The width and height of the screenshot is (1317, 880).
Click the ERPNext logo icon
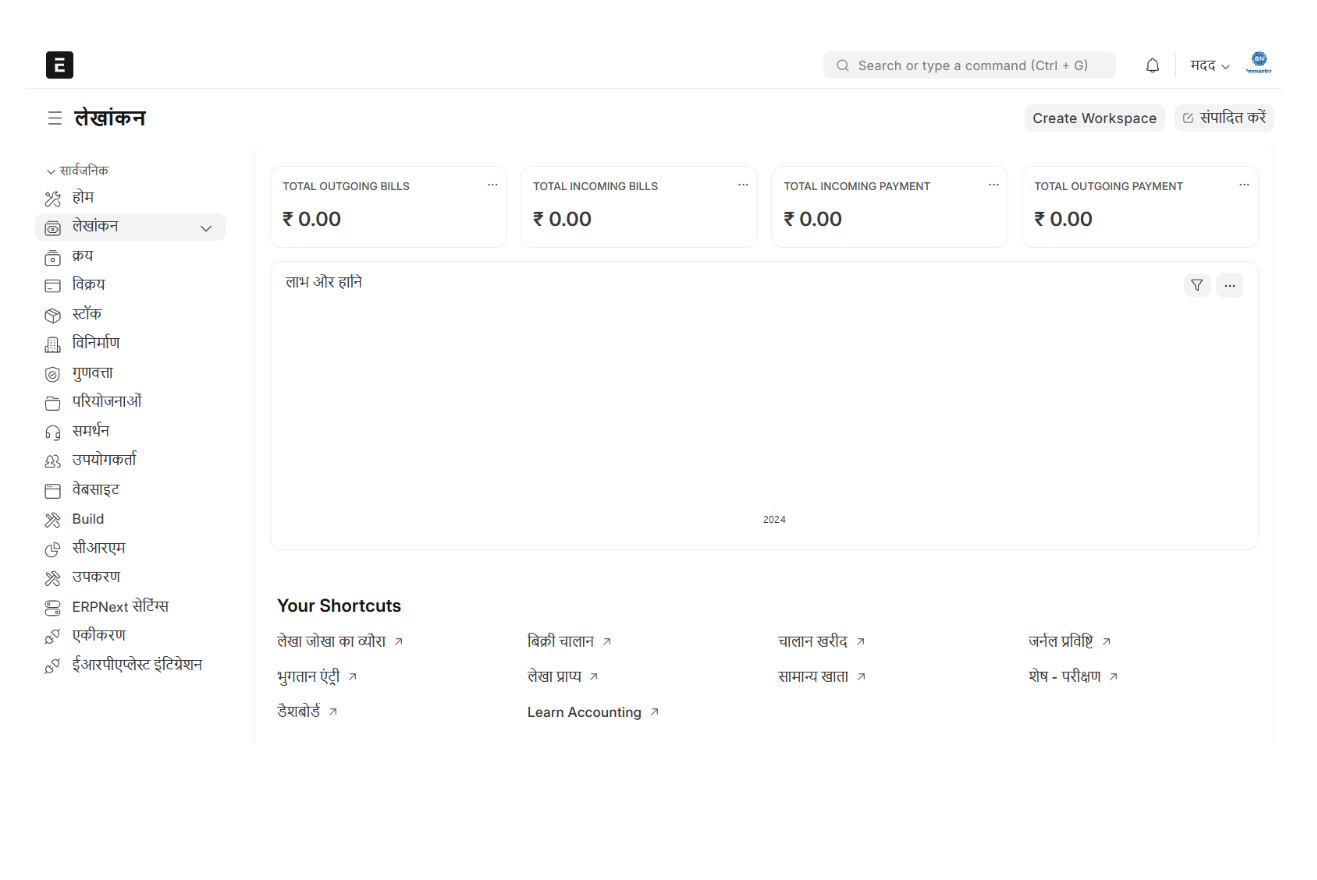[60, 65]
